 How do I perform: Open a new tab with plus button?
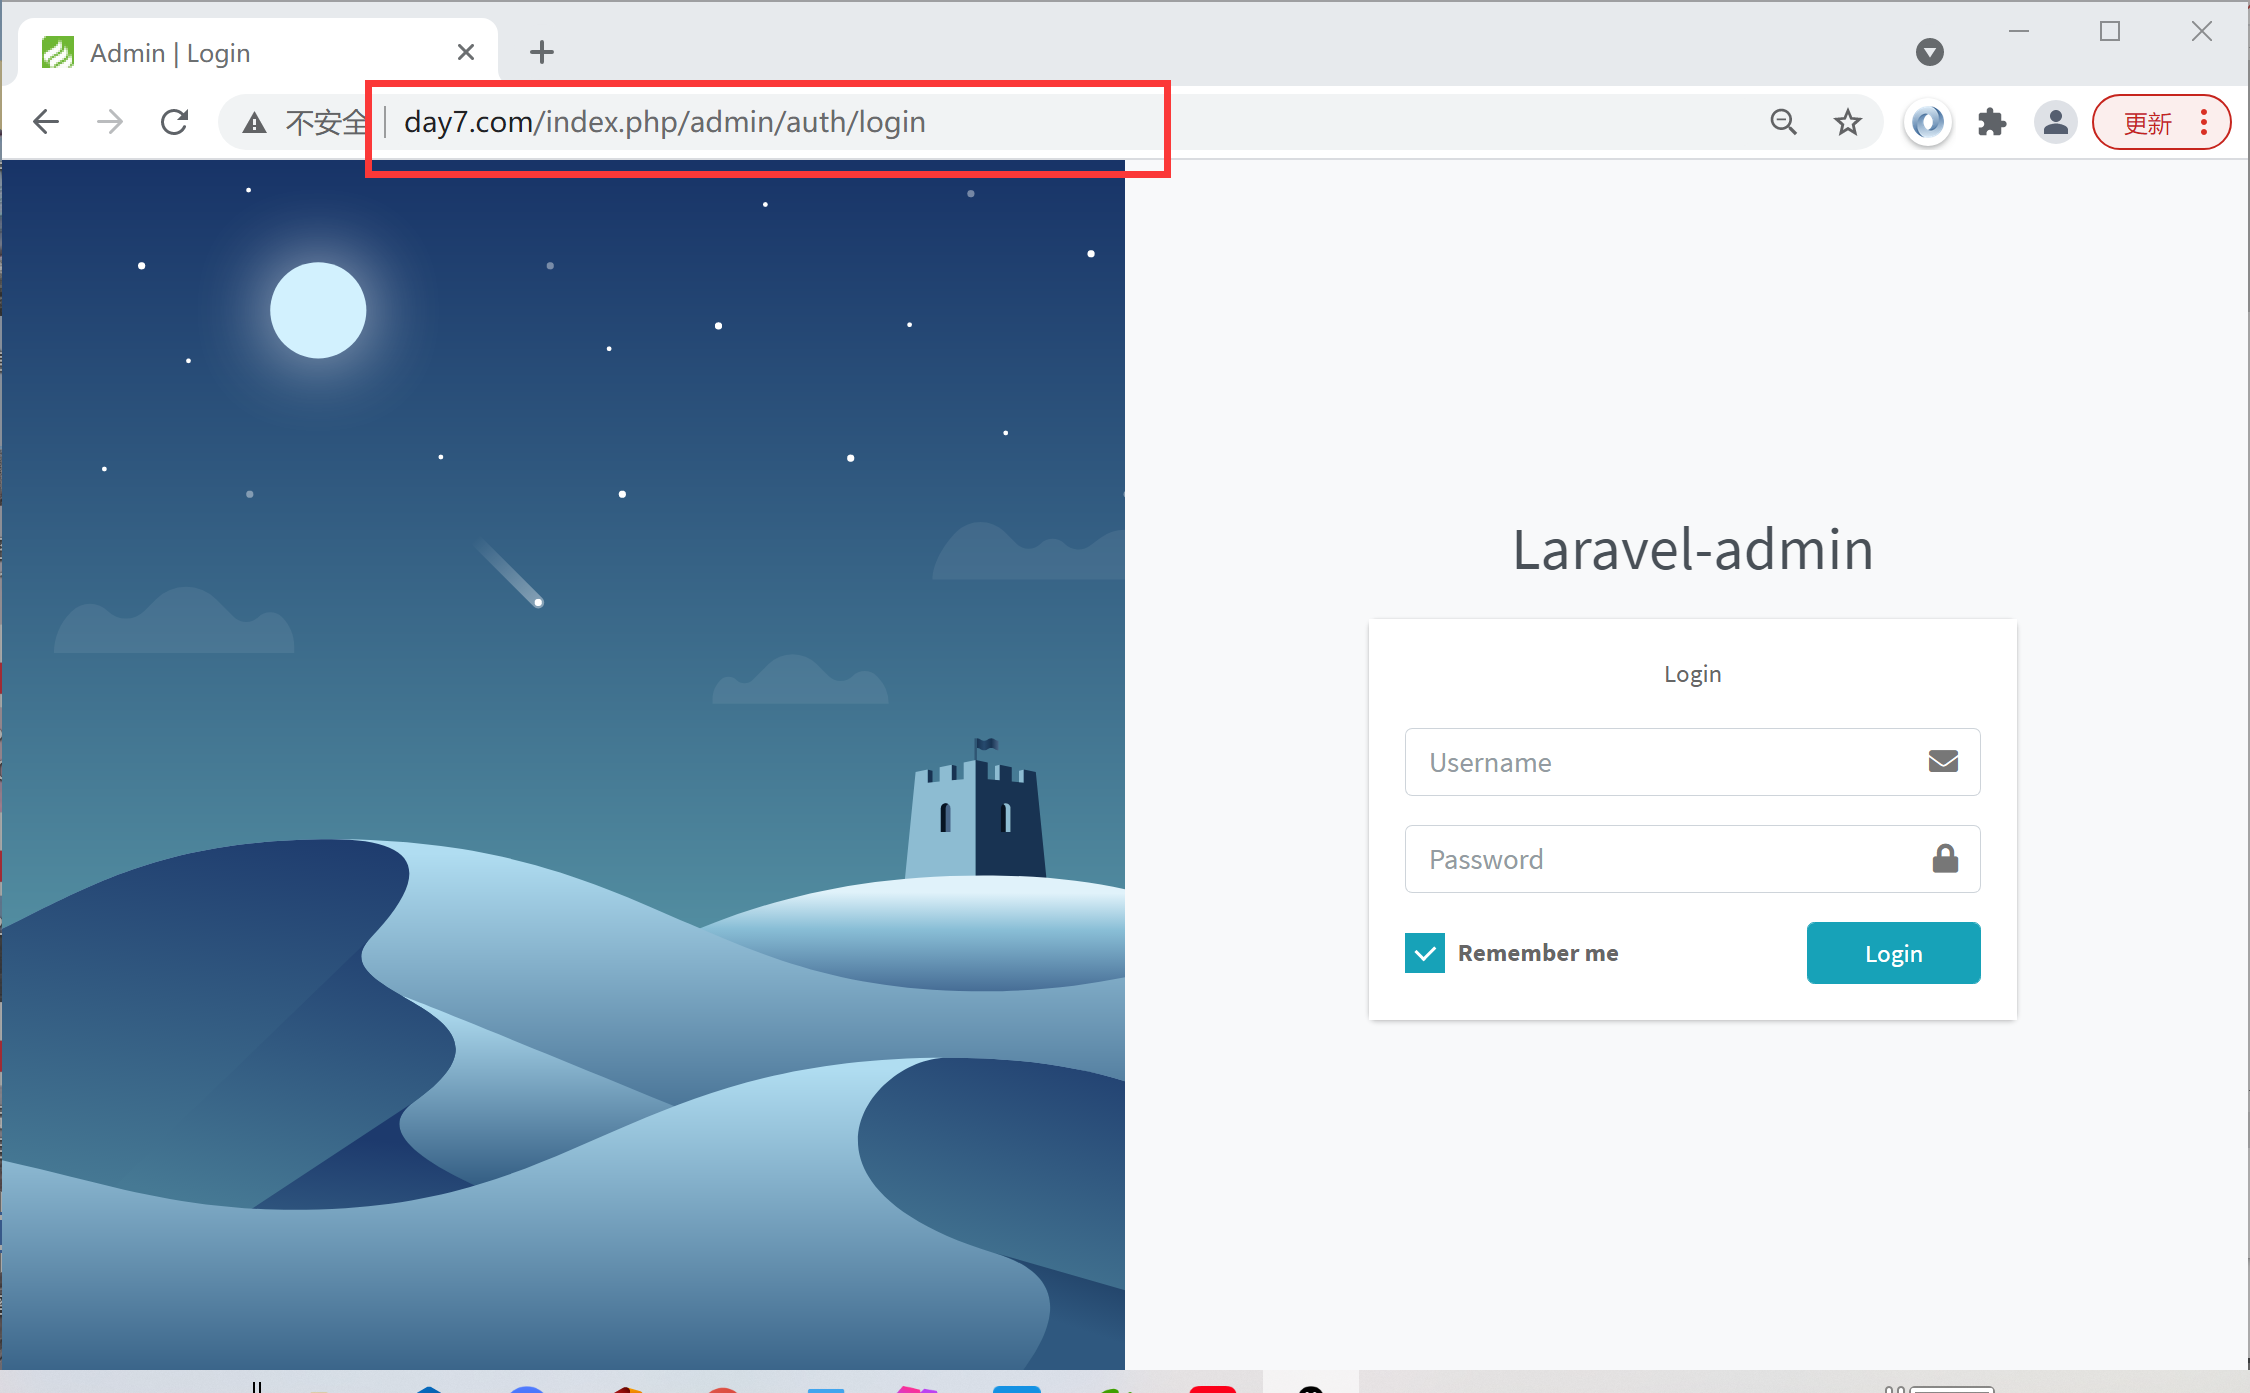click(542, 52)
